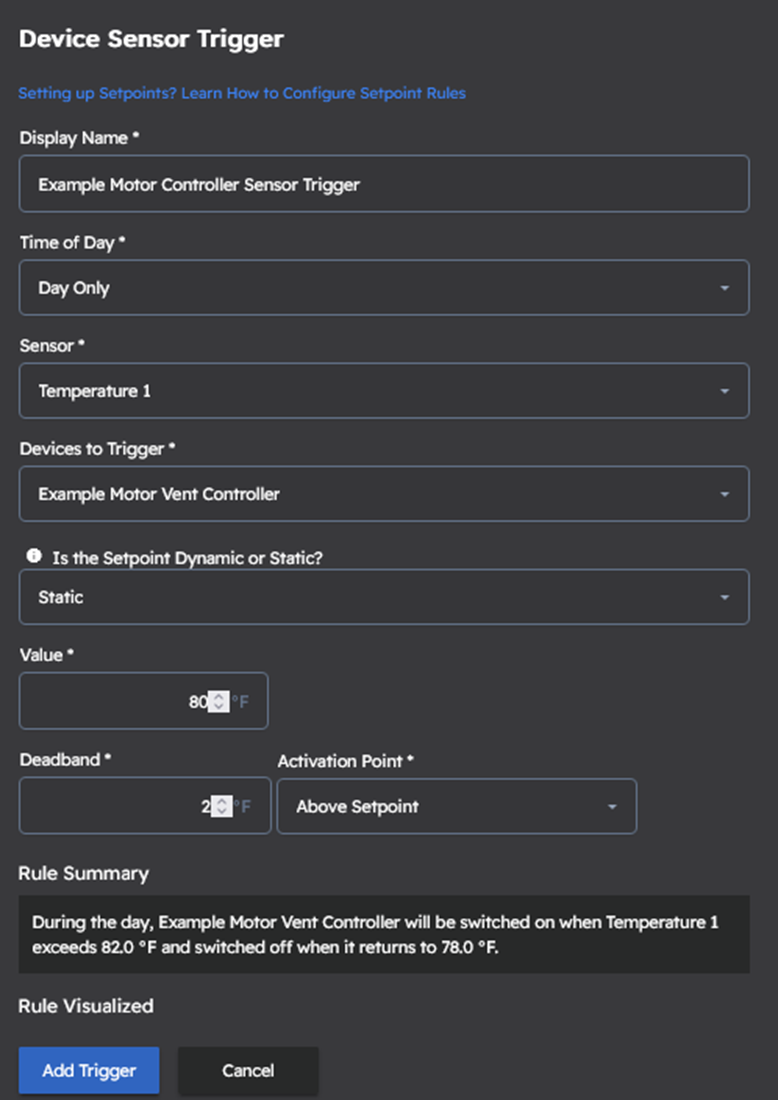Open the Time of Day dropdown

tap(383, 288)
